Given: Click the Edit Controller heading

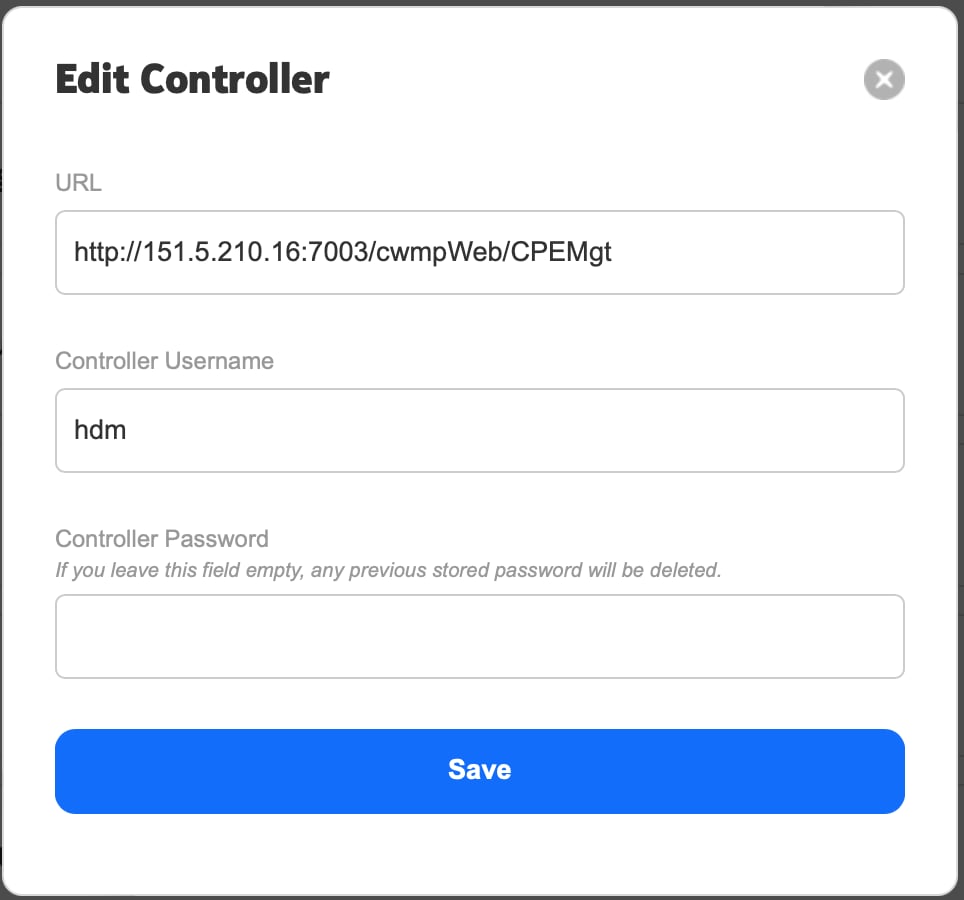Looking at the screenshot, I should pyautogui.click(x=192, y=79).
